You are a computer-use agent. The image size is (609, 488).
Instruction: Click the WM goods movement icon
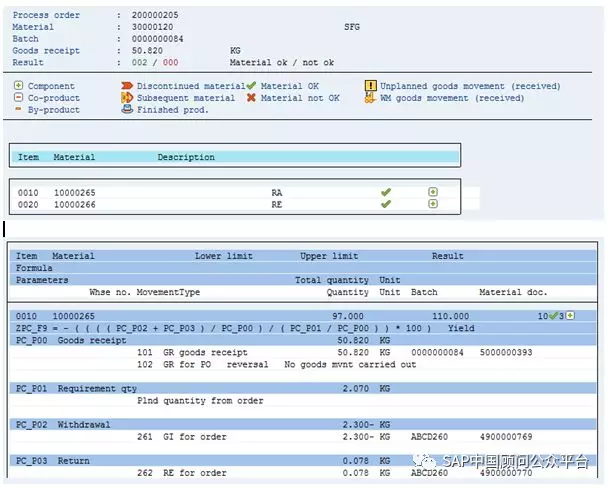pos(371,98)
